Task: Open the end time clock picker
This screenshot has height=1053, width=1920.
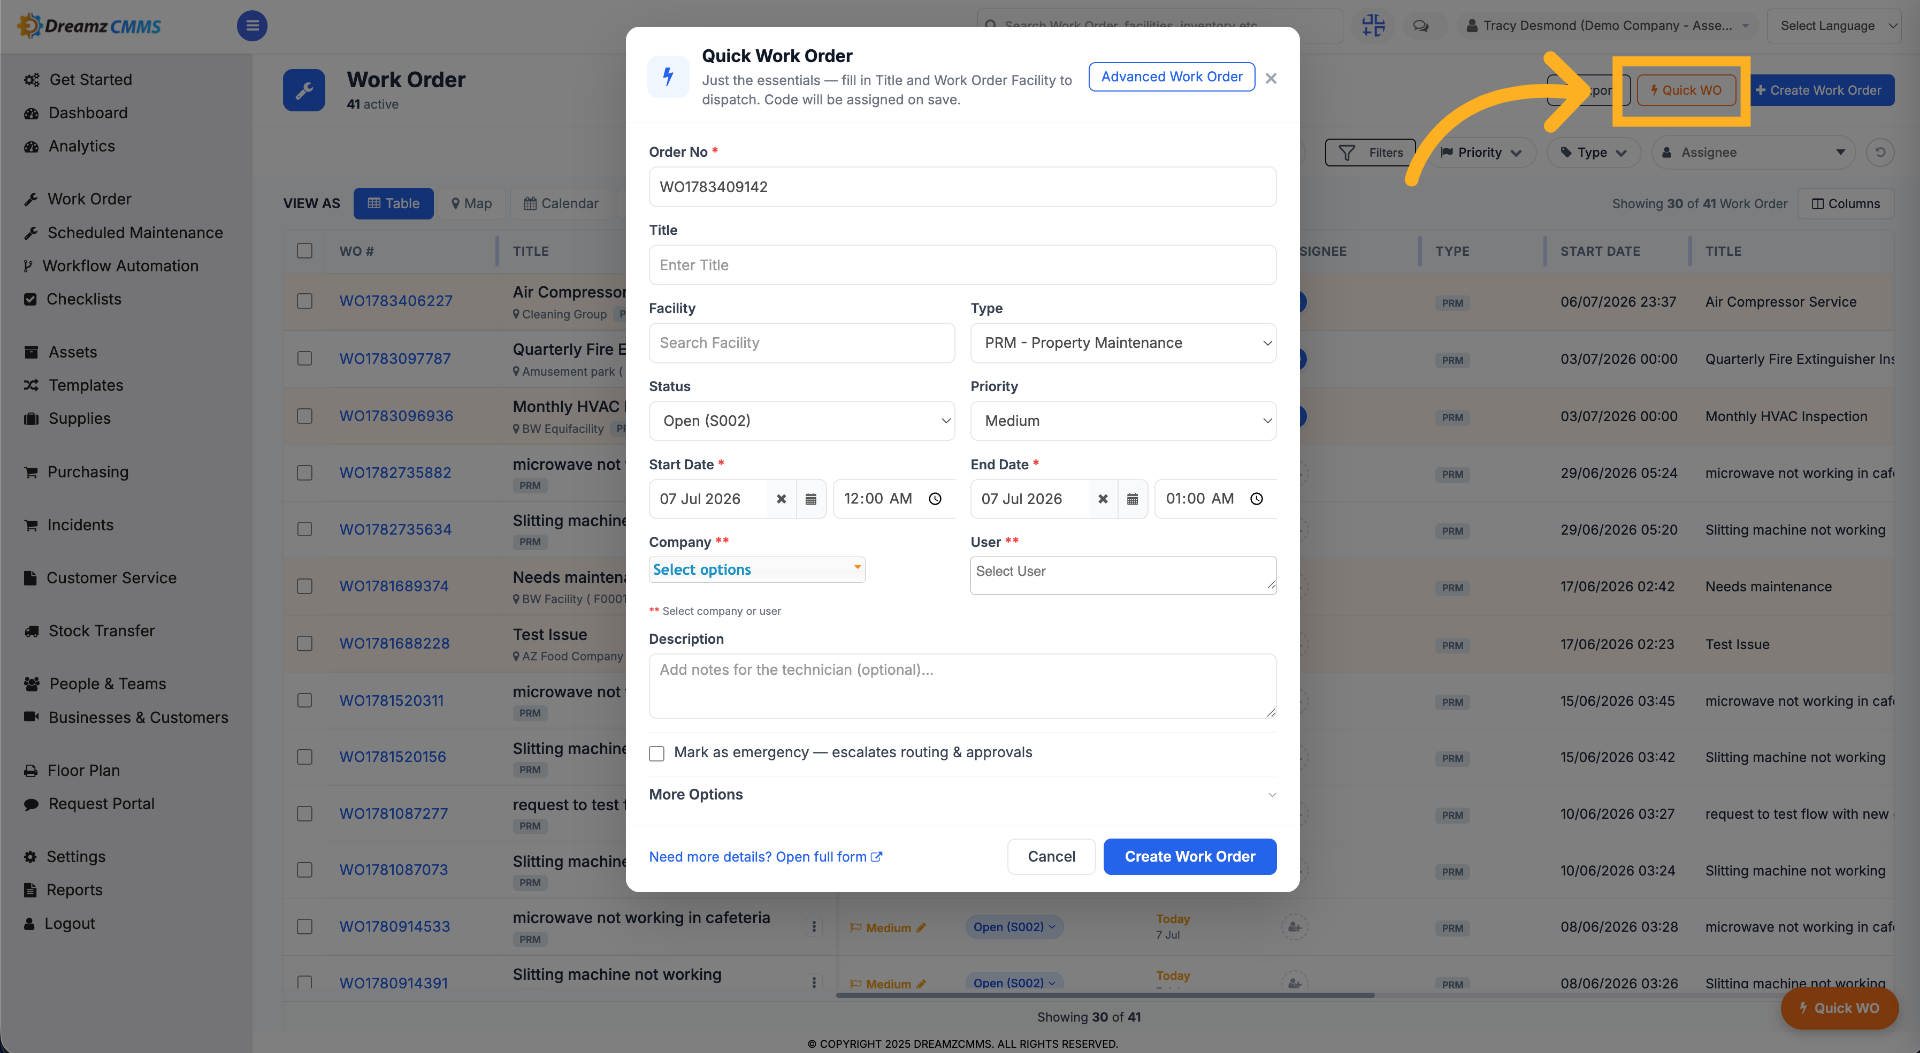Action: coord(1257,499)
